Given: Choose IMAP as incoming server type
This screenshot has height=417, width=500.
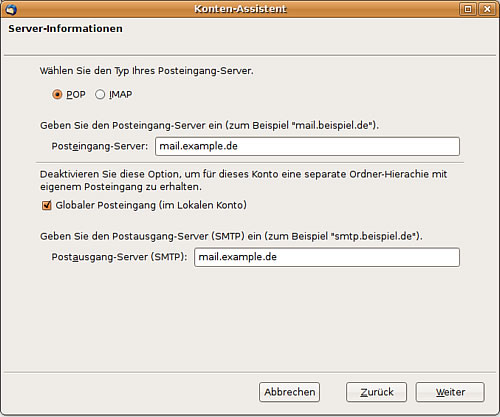Looking at the screenshot, I should (100, 95).
